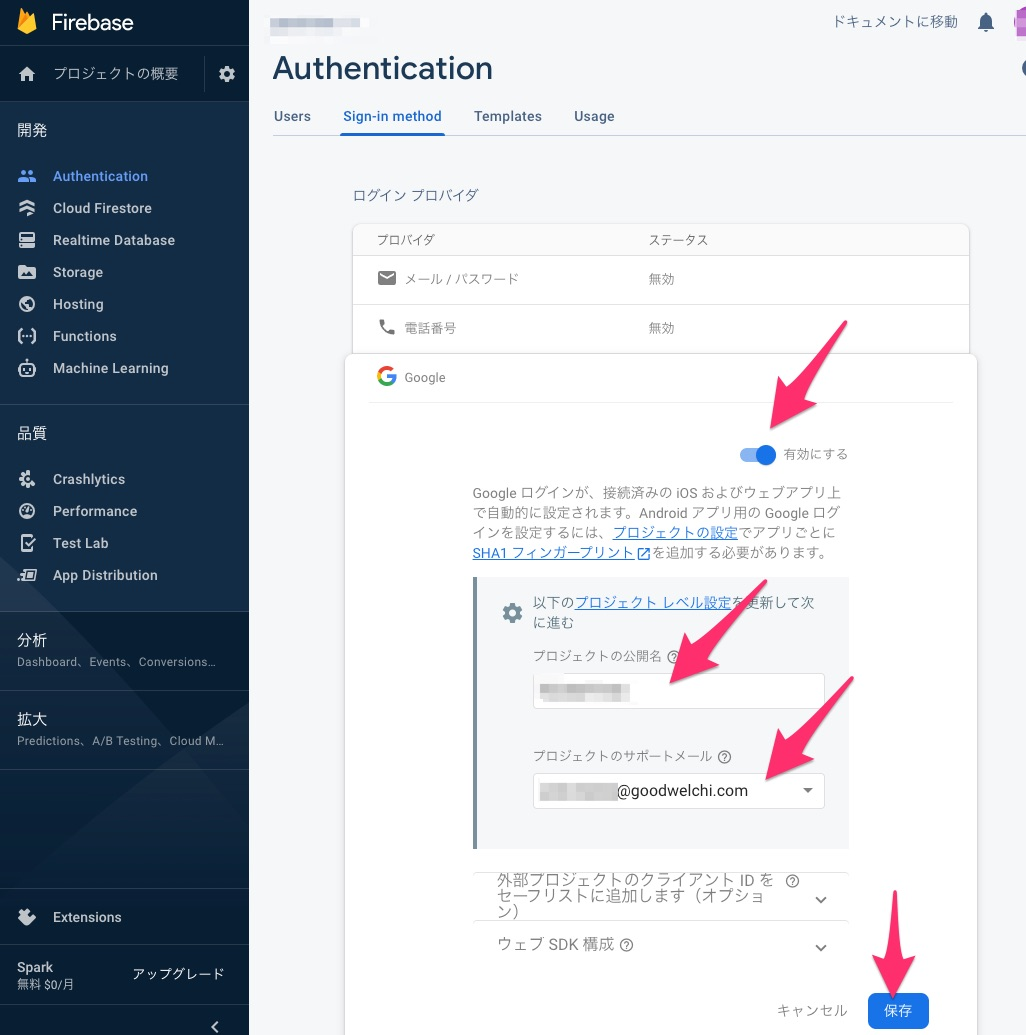Click the email envelope provider icon
Image resolution: width=1026 pixels, height=1035 pixels.
(x=387, y=278)
